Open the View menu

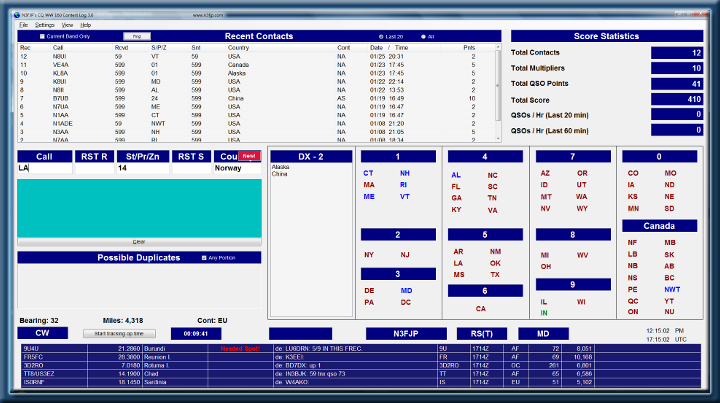point(67,24)
